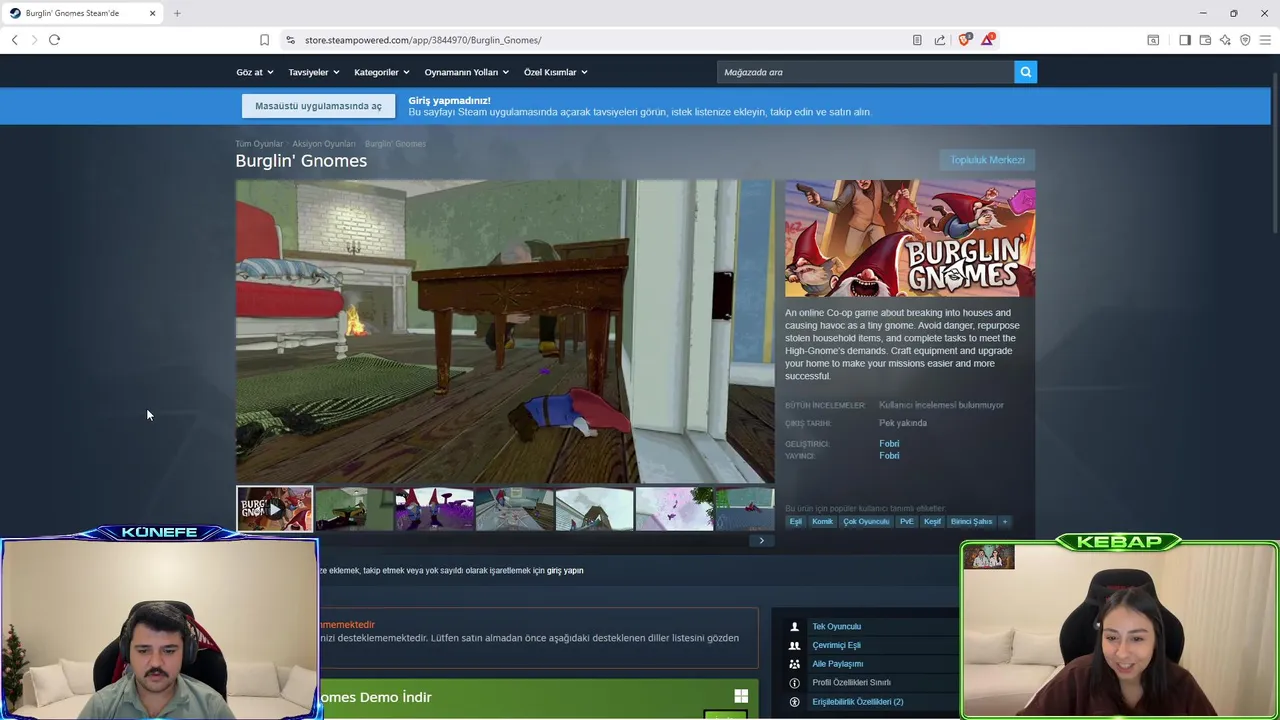Open 'Aile Paylaşımı' feature link
Image resolution: width=1280 pixels, height=720 pixels.
(x=837, y=664)
